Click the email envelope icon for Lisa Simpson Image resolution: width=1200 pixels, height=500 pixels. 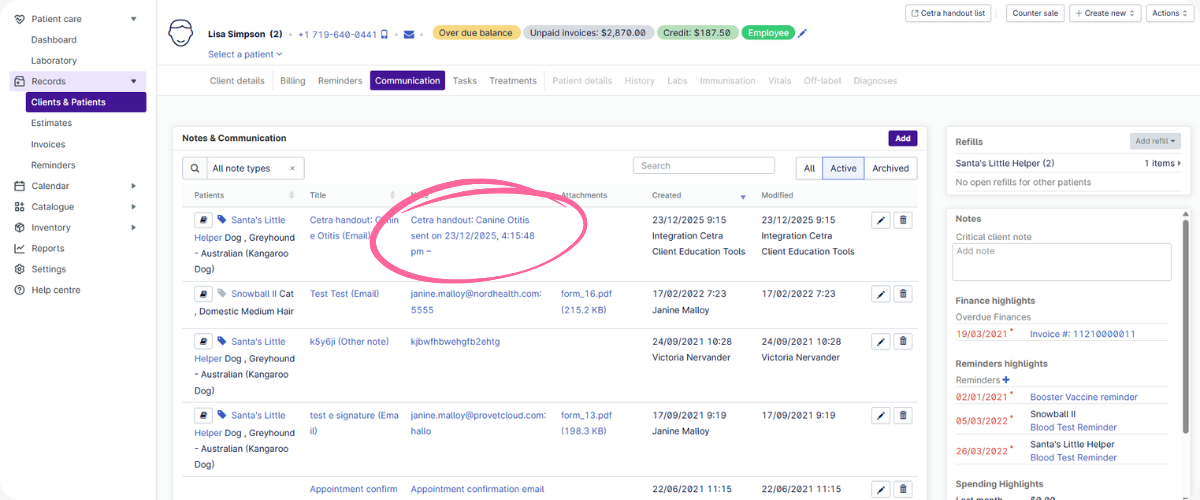(409, 34)
